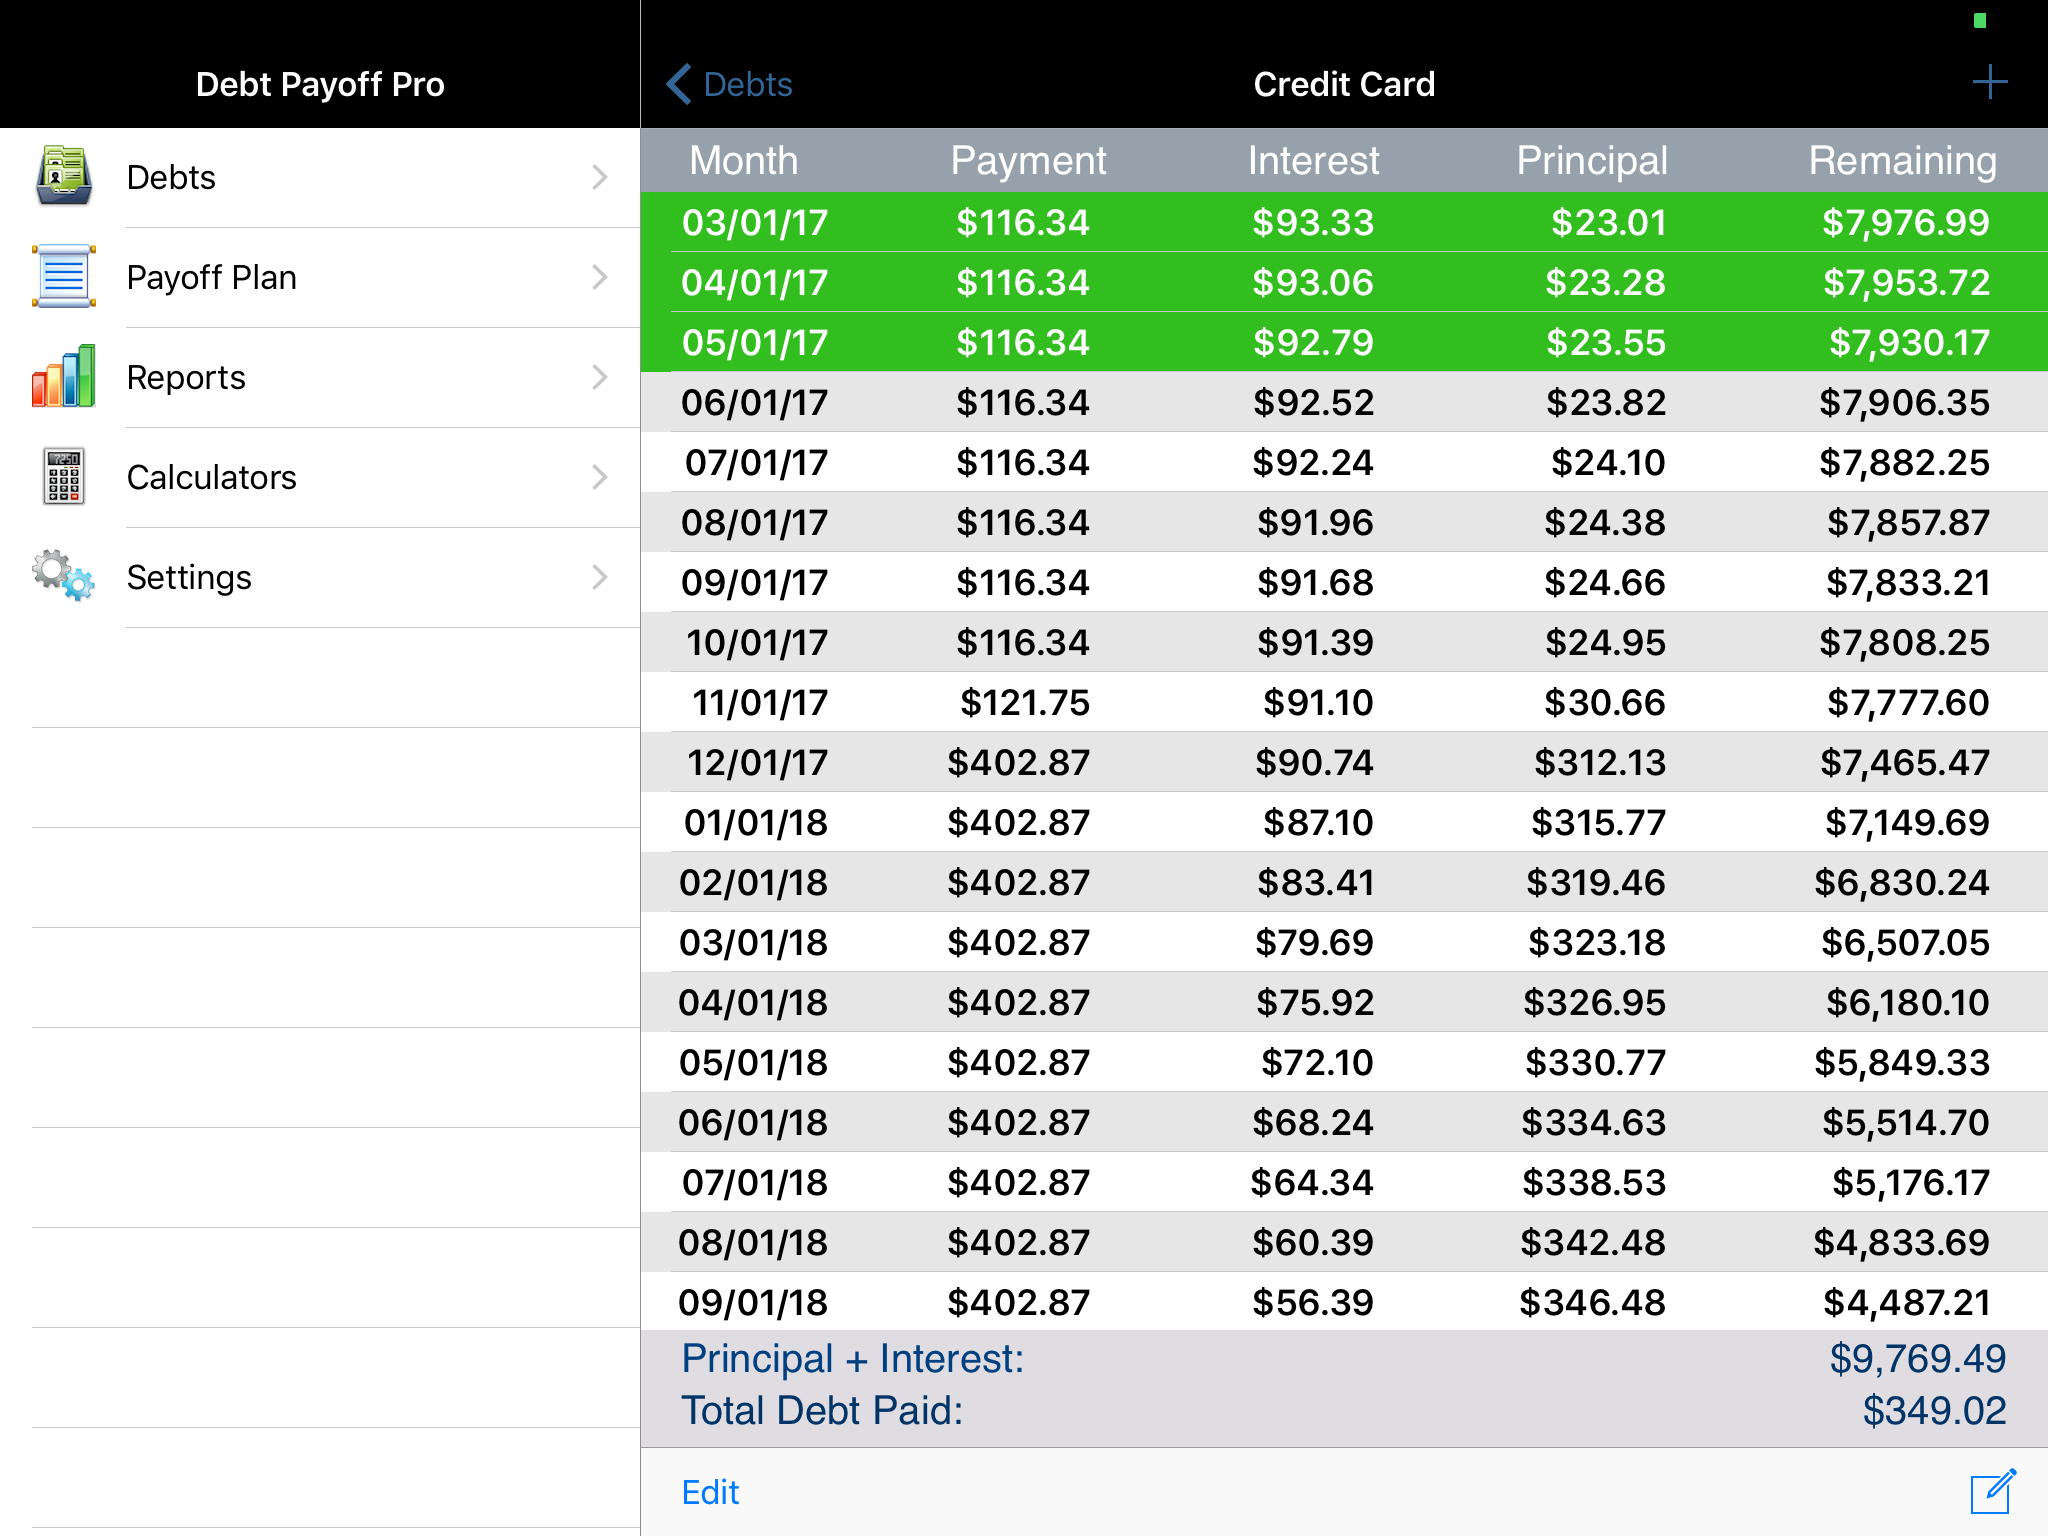Tap the plus icon to add payment
Viewport: 2048px width, 1536px height.
(1989, 83)
